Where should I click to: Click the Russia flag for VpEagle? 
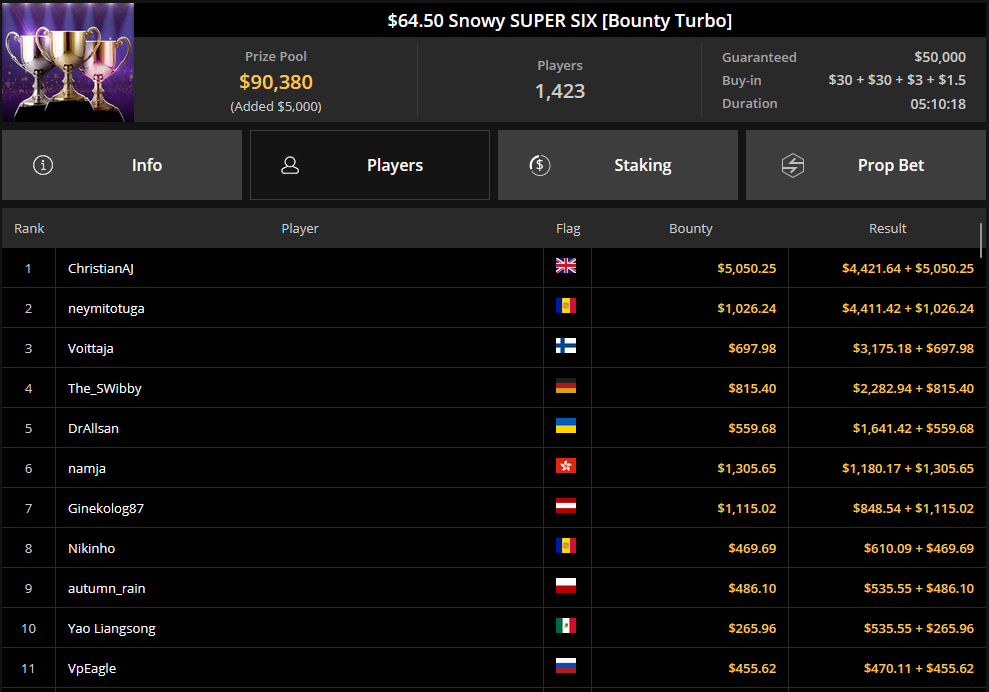pyautogui.click(x=566, y=666)
